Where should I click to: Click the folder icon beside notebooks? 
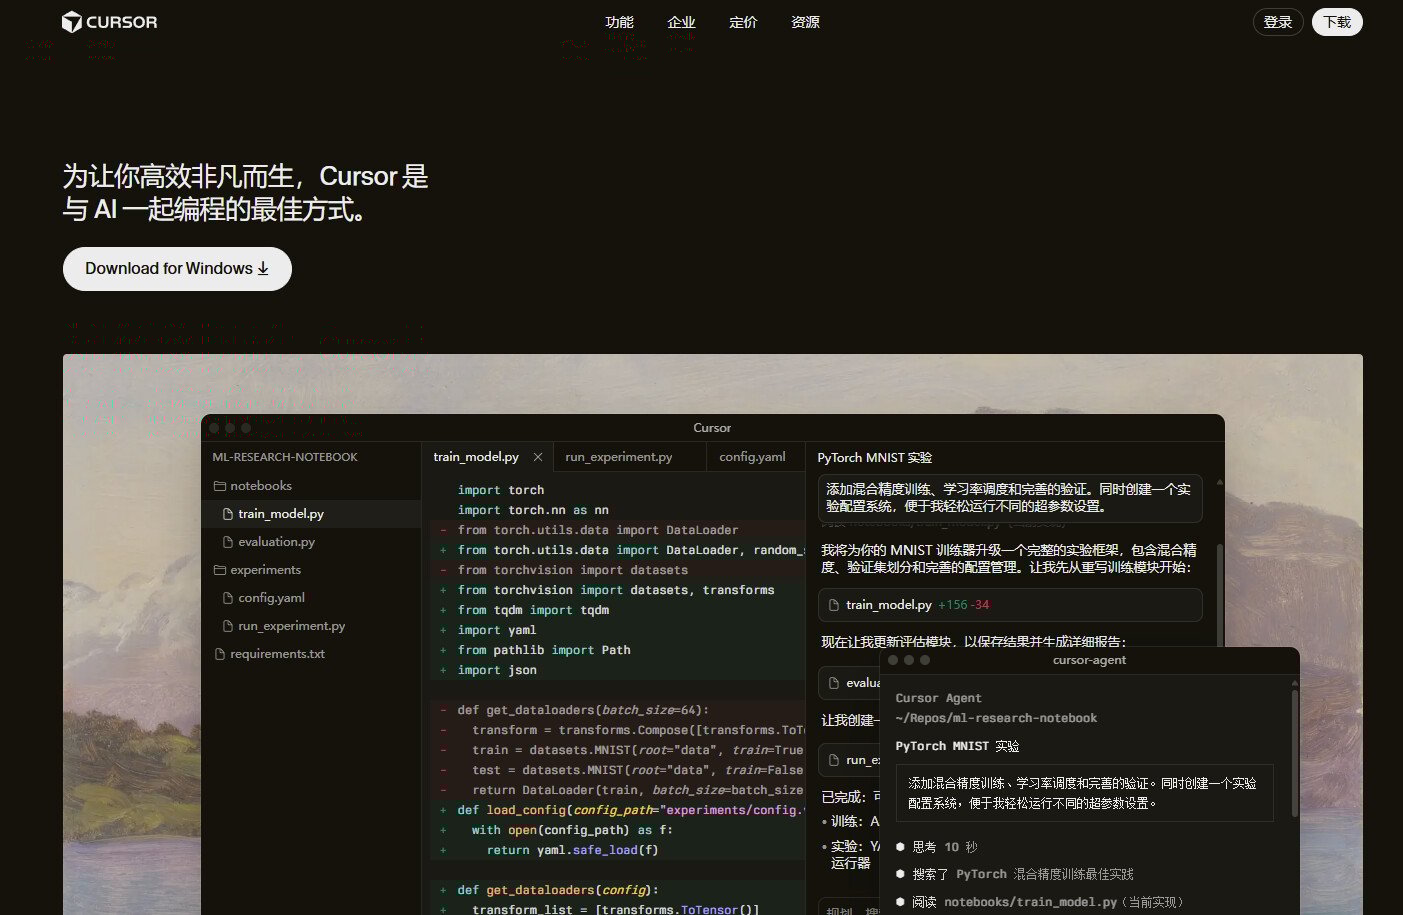coord(220,486)
